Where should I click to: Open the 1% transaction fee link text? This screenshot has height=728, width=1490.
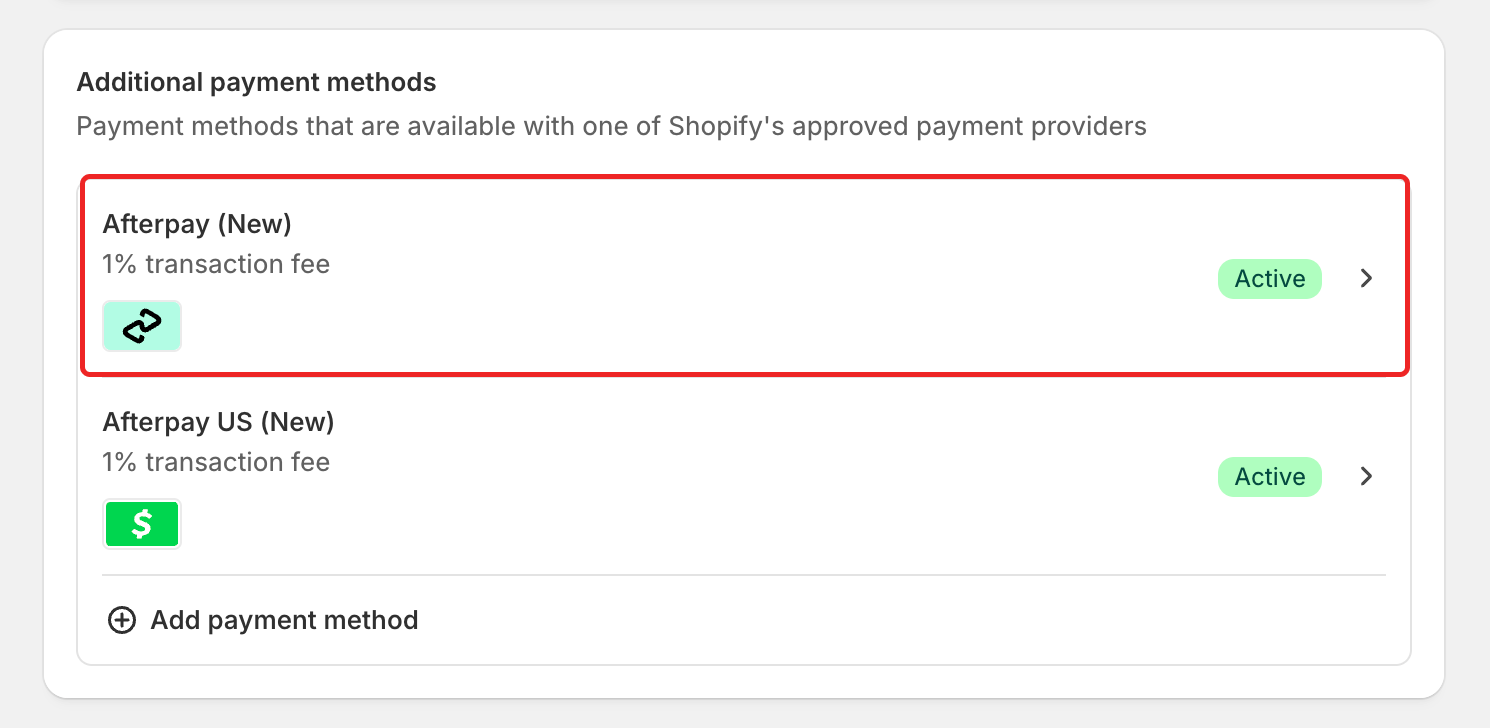click(x=216, y=263)
